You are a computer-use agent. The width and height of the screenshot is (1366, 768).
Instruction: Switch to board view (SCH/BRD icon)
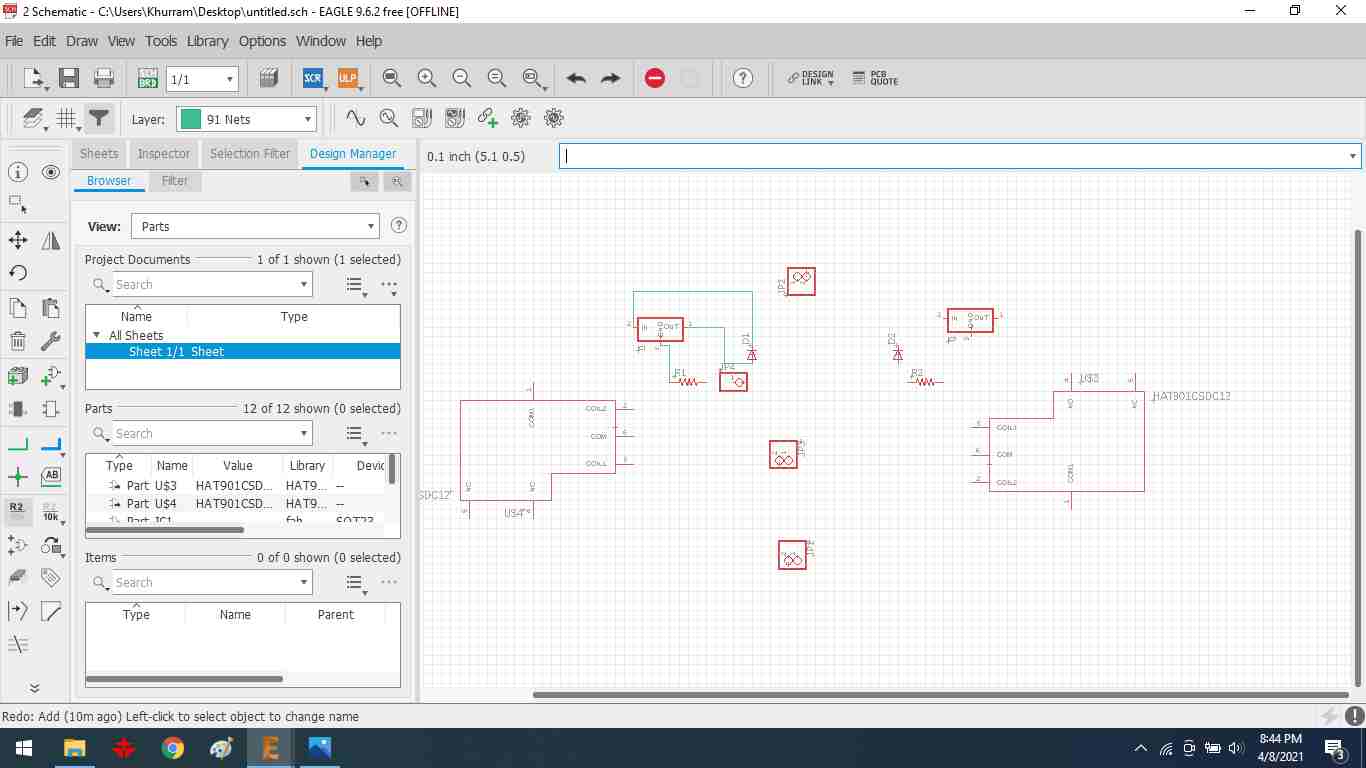(147, 78)
